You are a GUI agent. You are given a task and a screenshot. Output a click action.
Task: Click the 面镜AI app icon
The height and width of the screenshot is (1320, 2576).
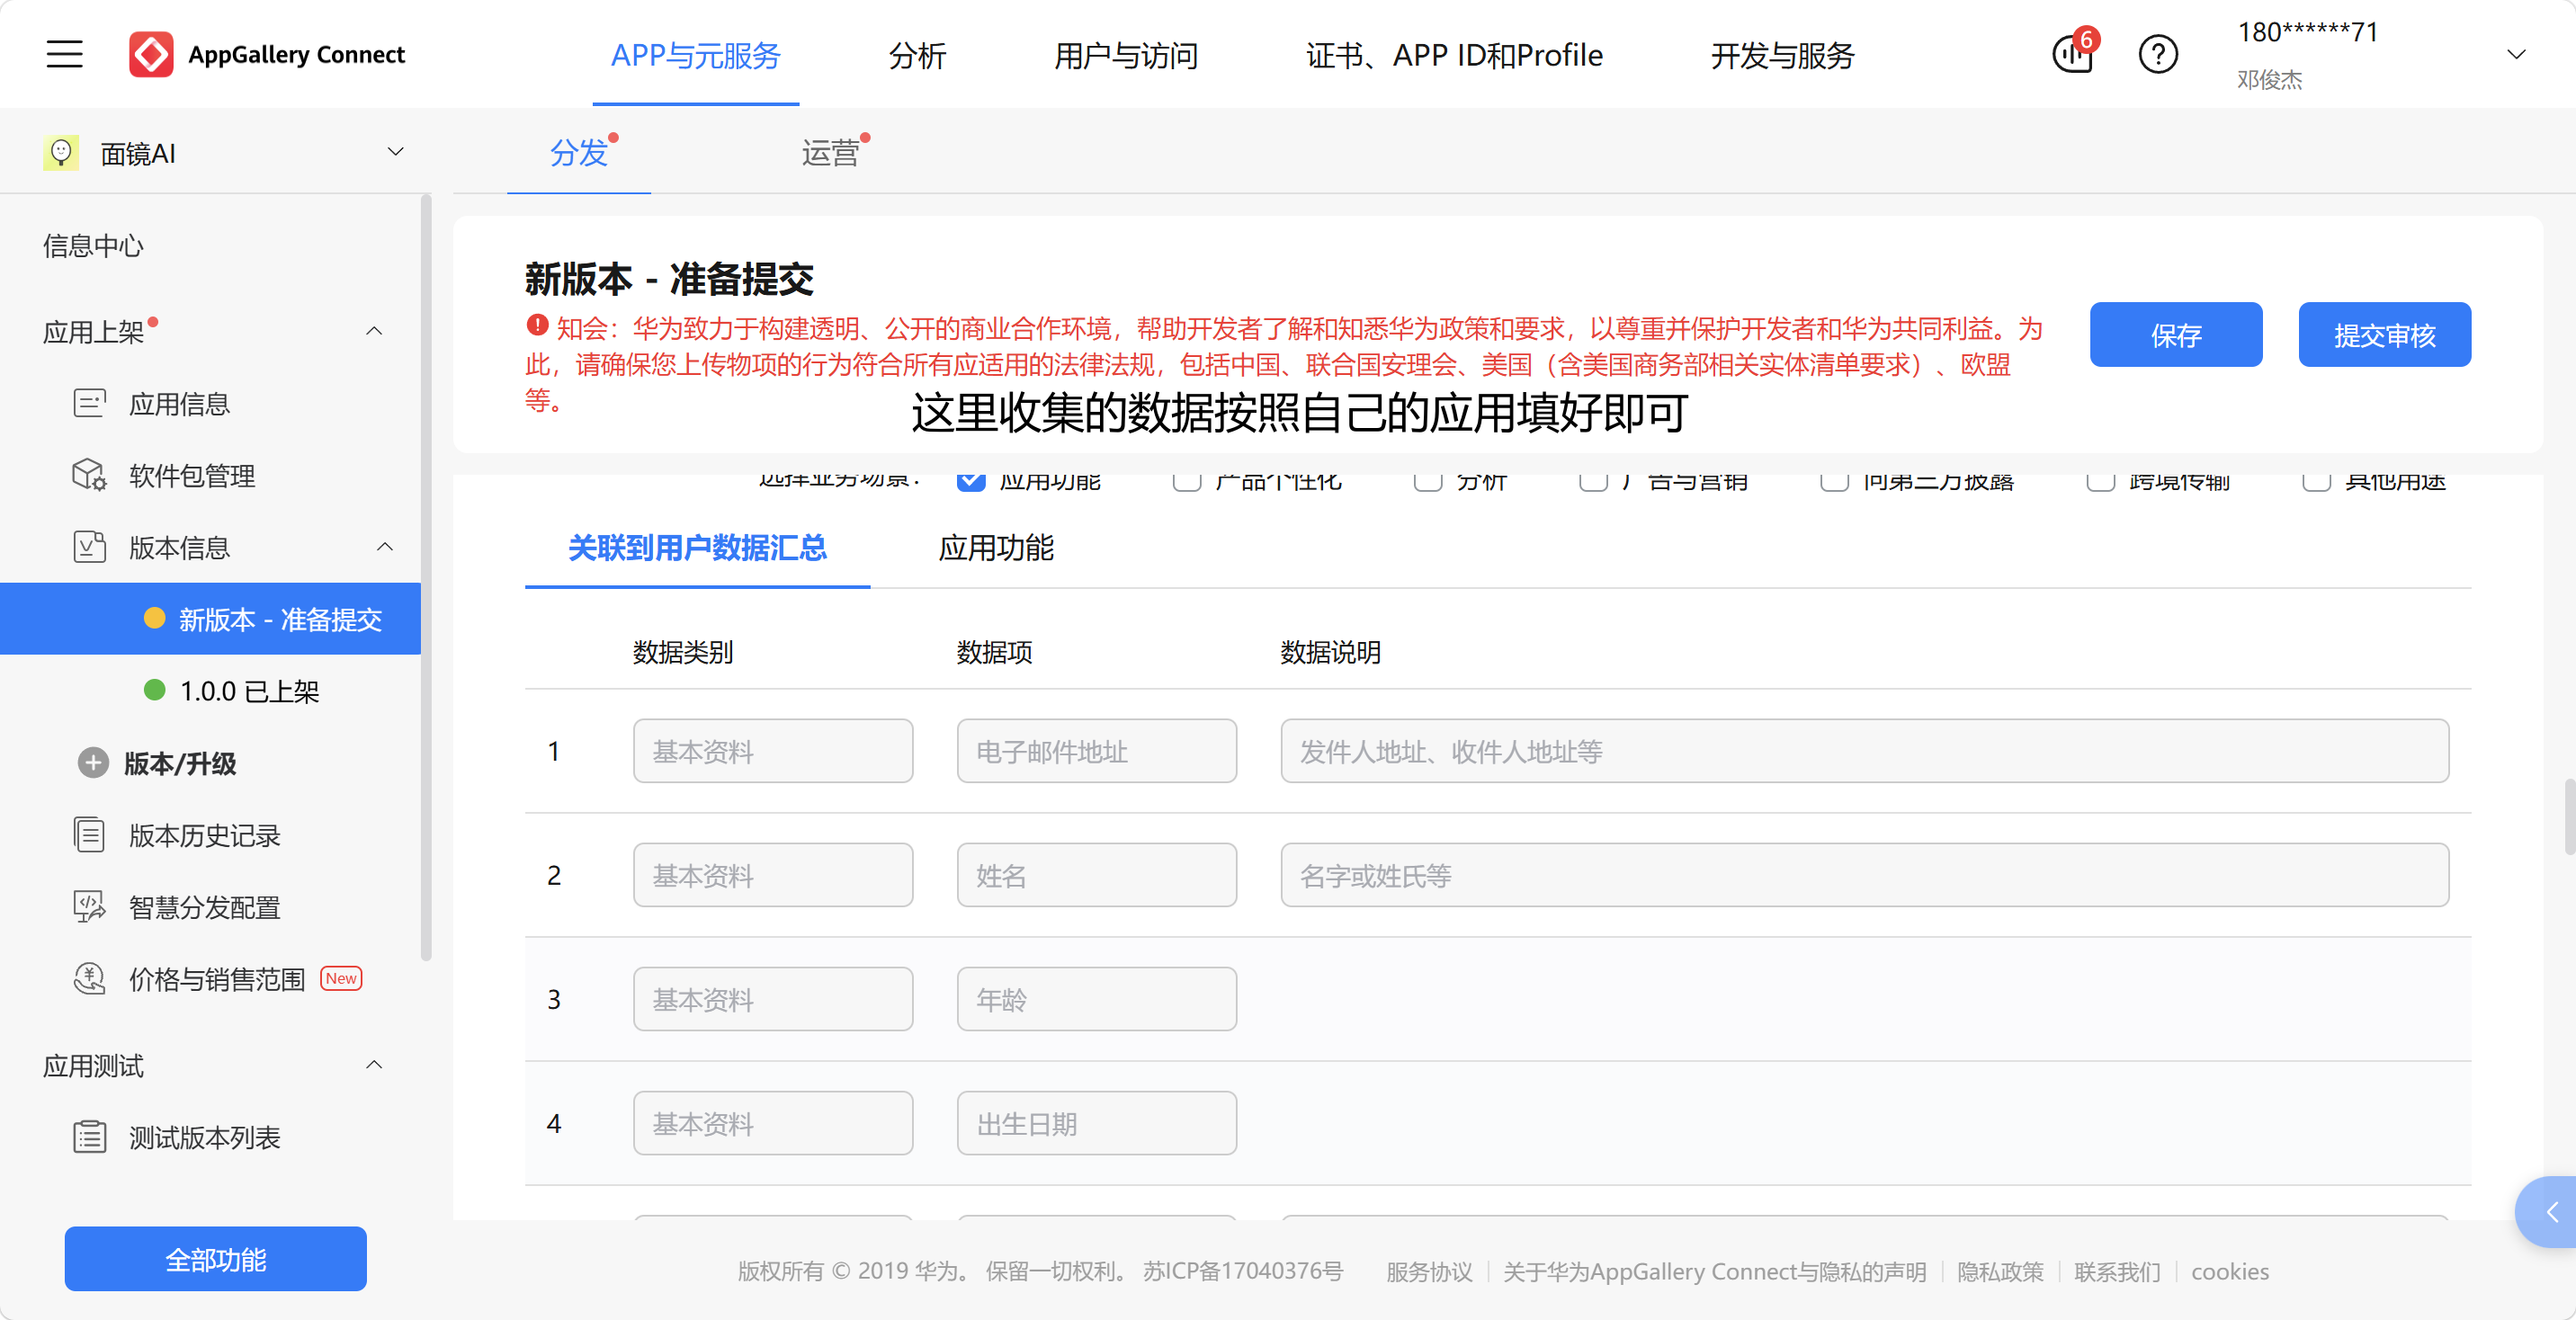click(61, 153)
